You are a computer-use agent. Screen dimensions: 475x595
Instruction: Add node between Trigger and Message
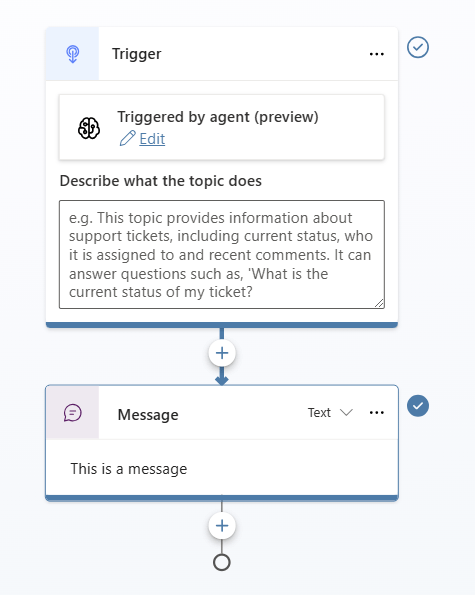click(222, 353)
